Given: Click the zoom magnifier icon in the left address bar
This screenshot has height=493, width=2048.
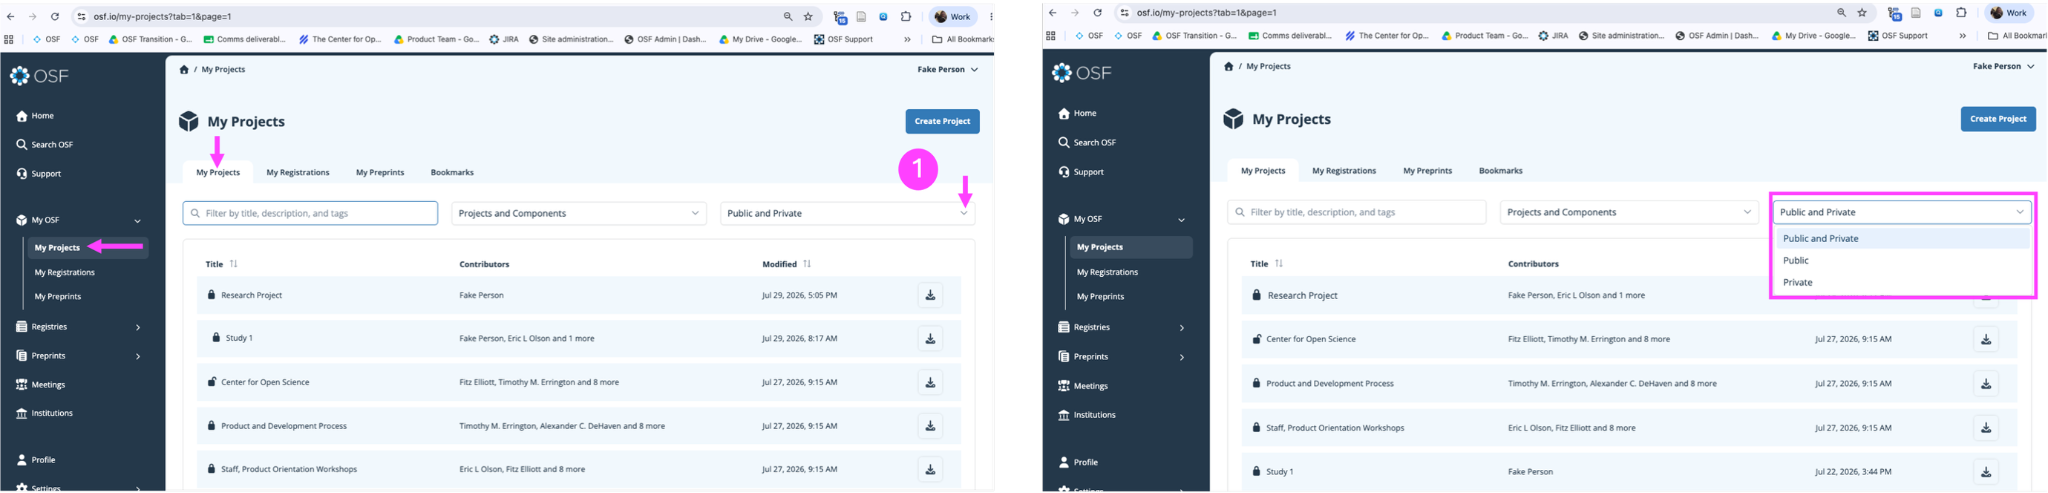Looking at the screenshot, I should tap(788, 16).
